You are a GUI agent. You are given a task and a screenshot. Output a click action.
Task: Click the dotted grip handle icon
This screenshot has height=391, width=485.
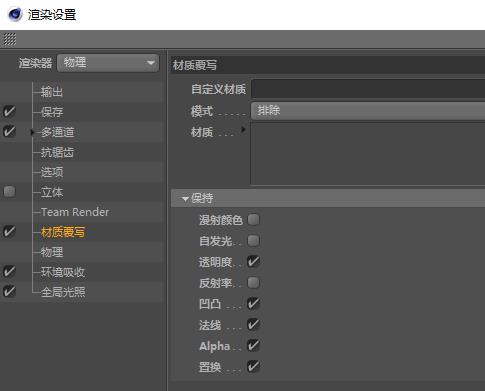(10, 39)
